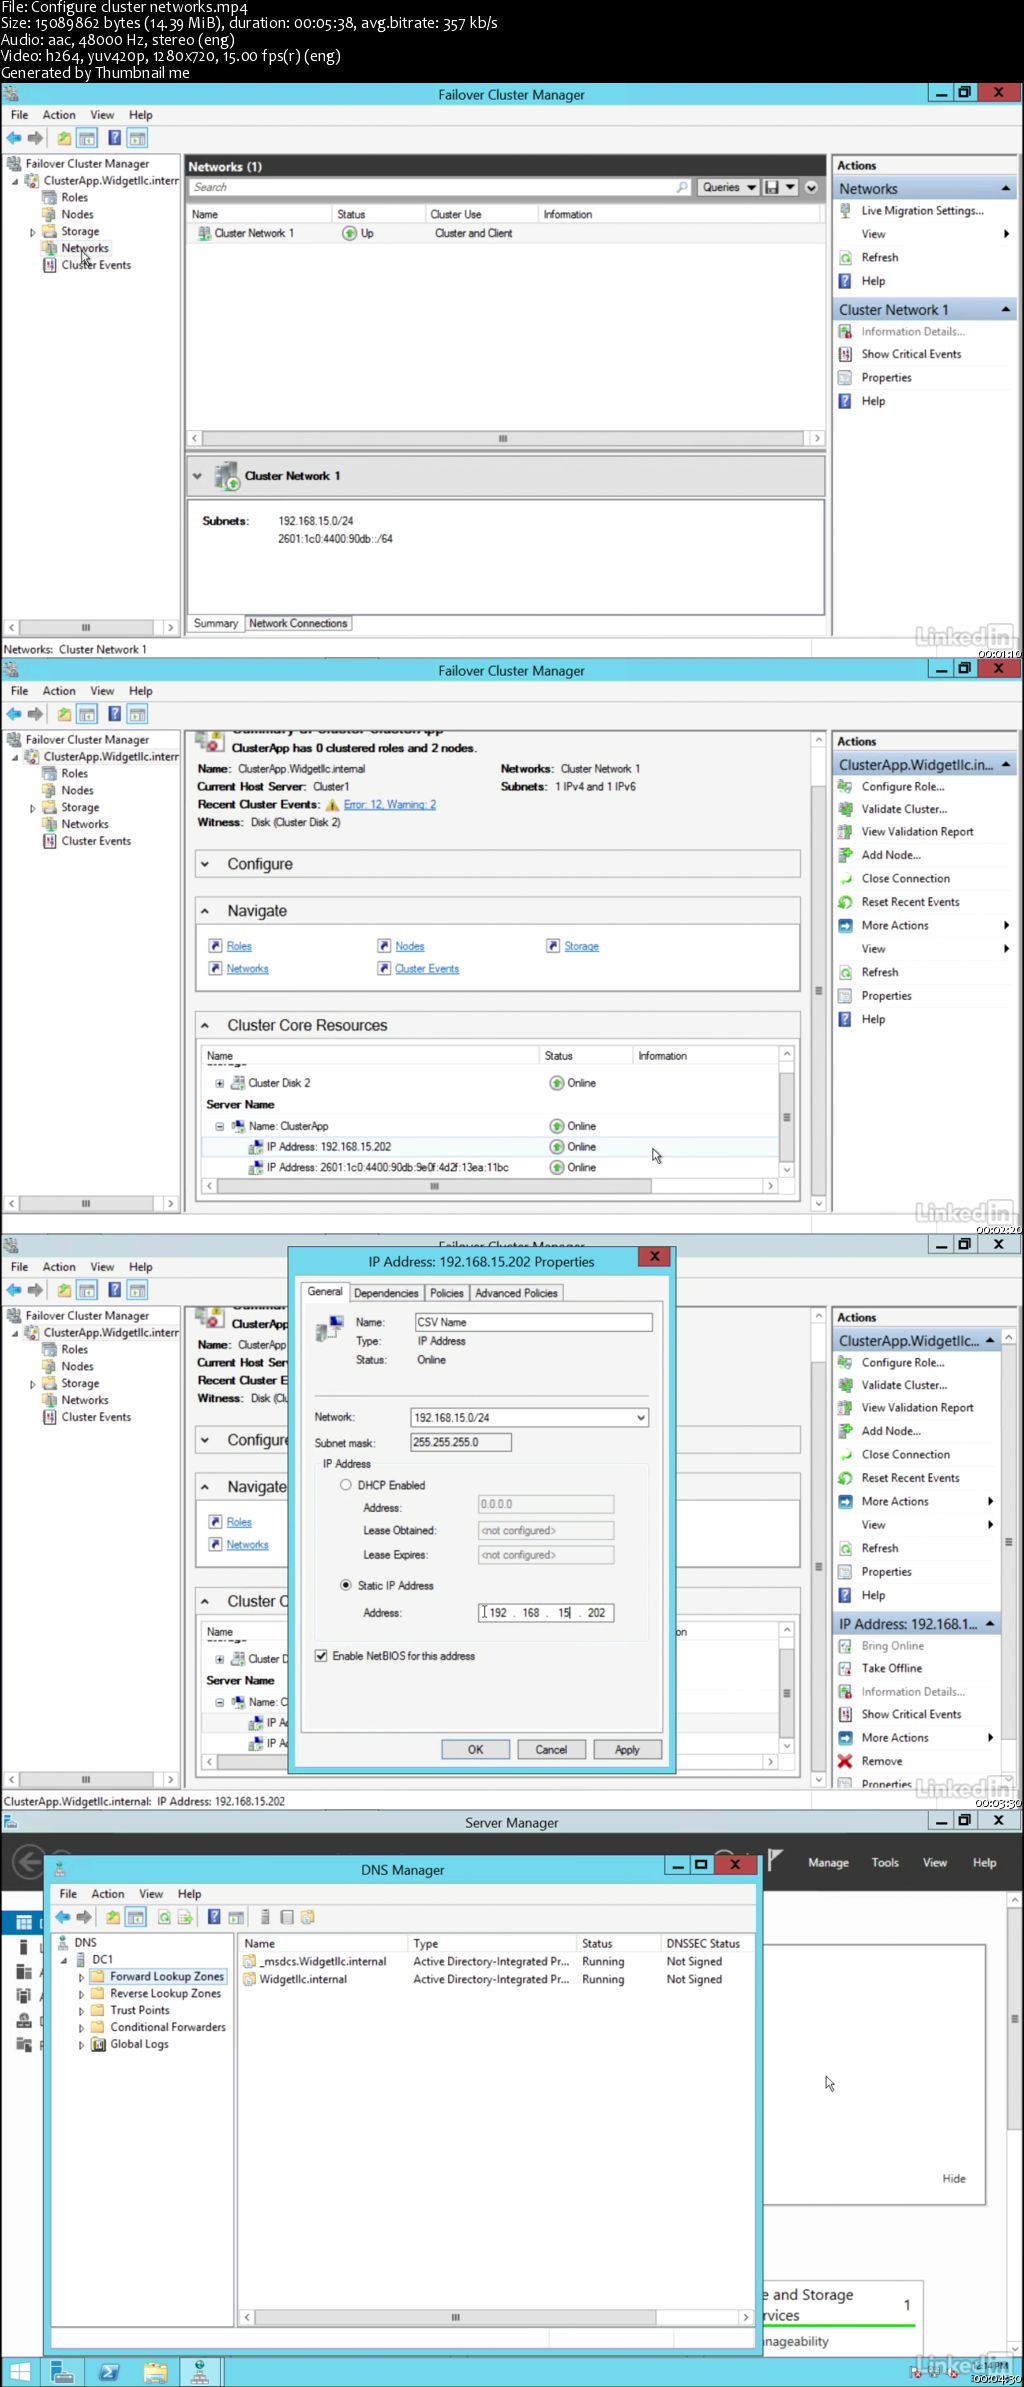Click the DNS Manager icon on the taskbar
Viewport: 1024px width, 2387px height.
[x=200, y=2371]
